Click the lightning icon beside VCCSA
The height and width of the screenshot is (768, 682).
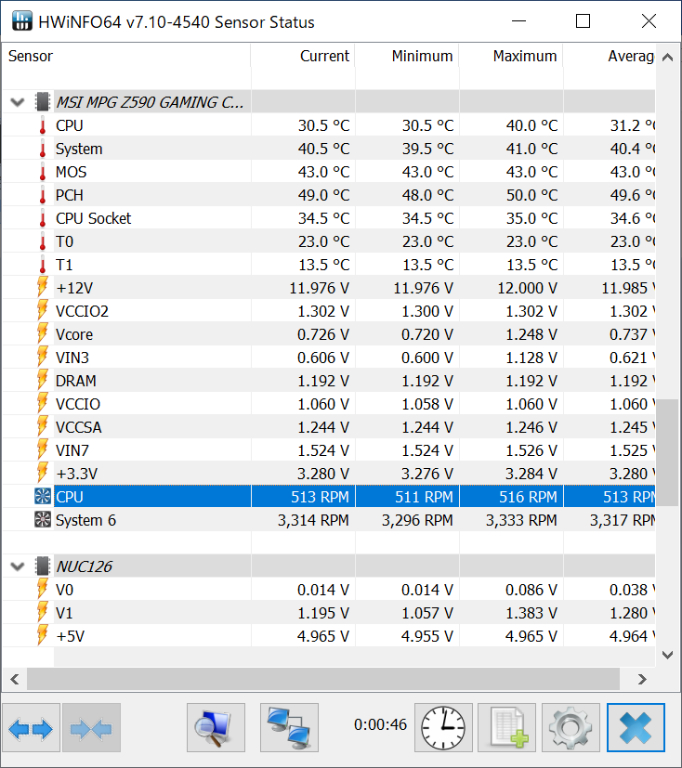coord(43,427)
